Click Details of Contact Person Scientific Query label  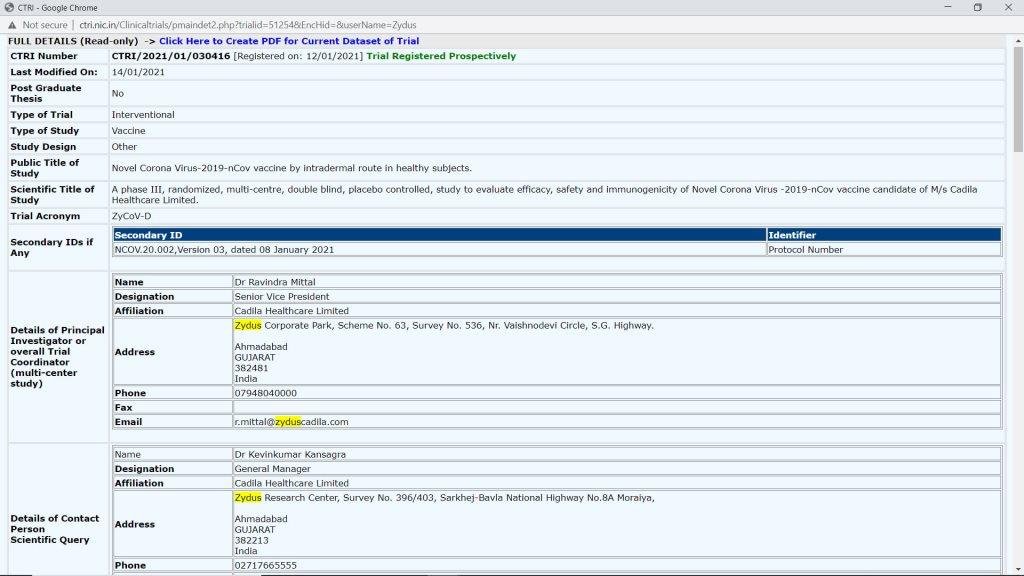point(55,529)
